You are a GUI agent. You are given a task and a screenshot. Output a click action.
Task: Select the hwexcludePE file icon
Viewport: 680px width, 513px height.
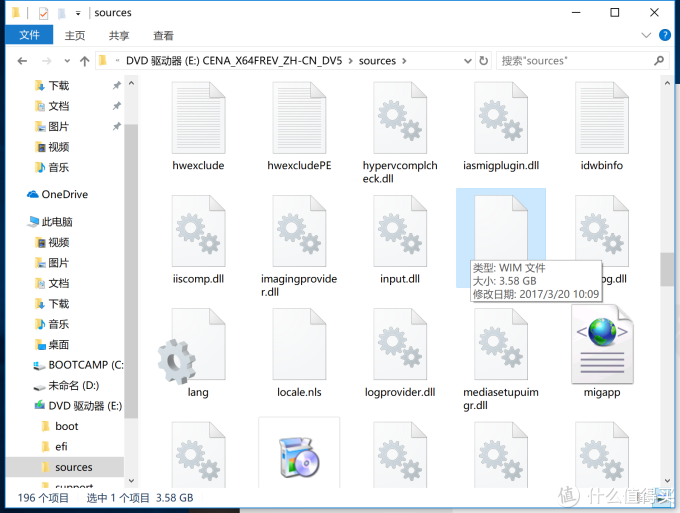299,118
